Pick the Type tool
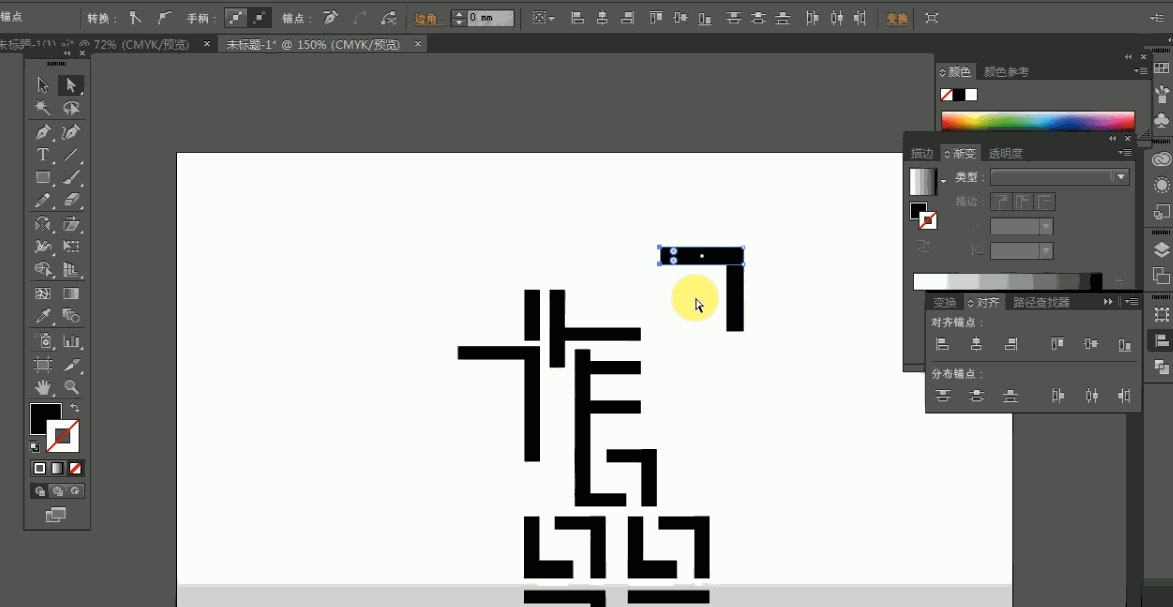 (x=43, y=155)
